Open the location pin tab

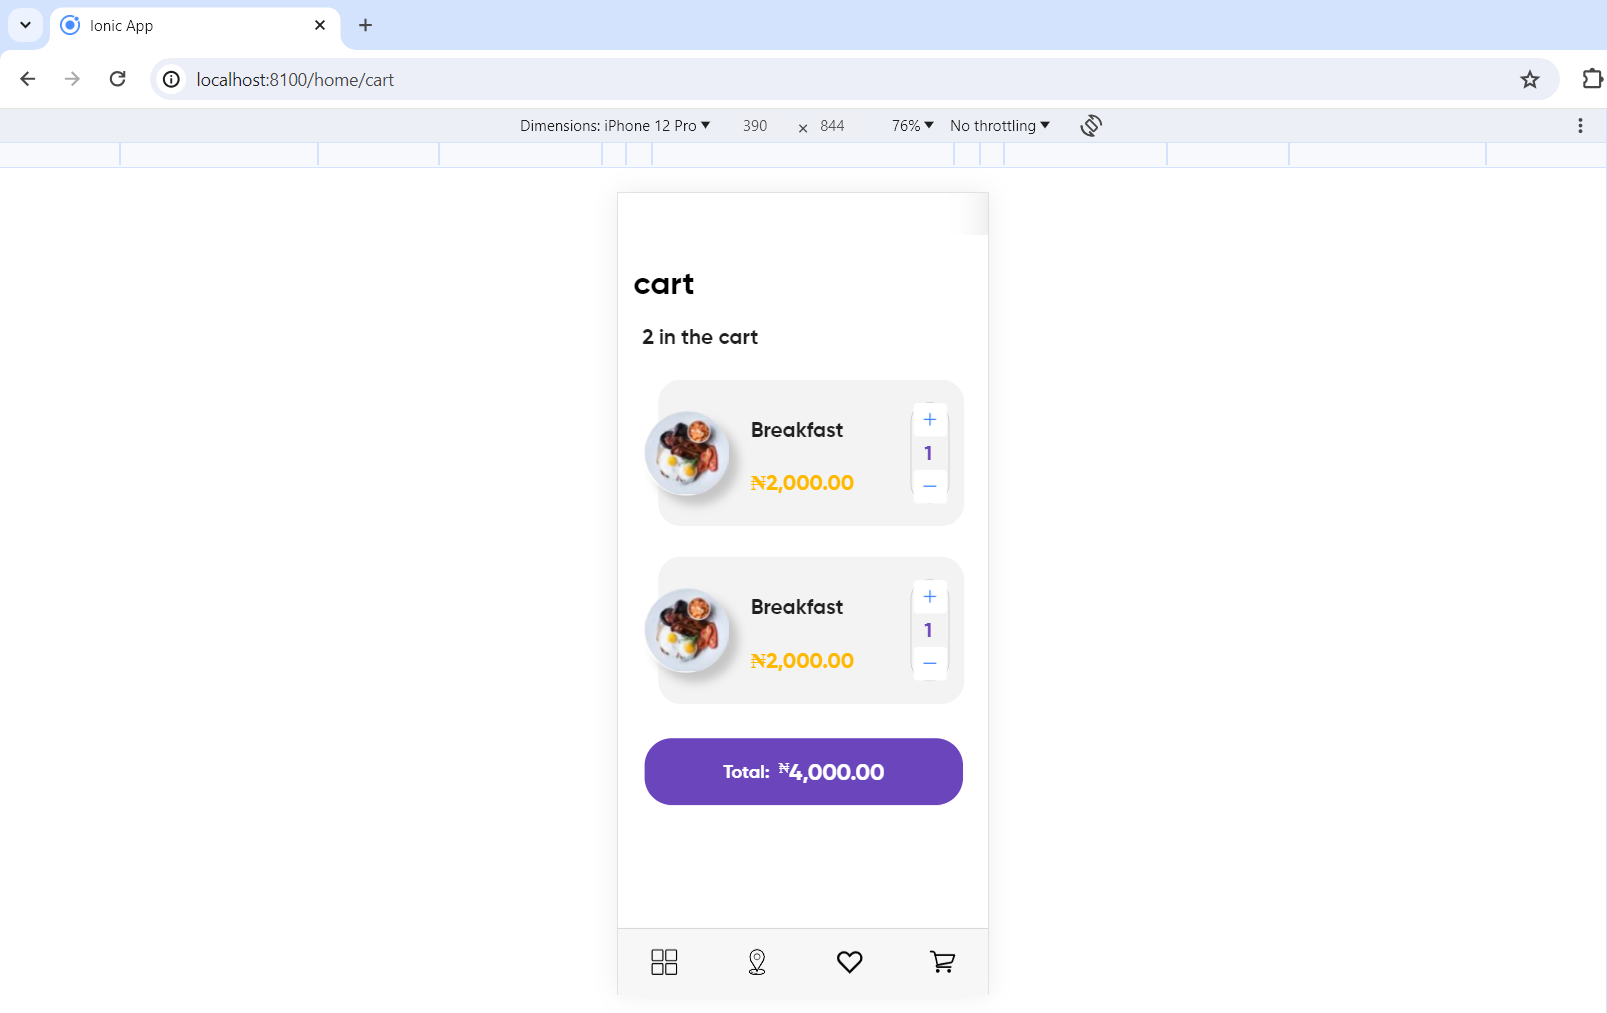coord(757,962)
